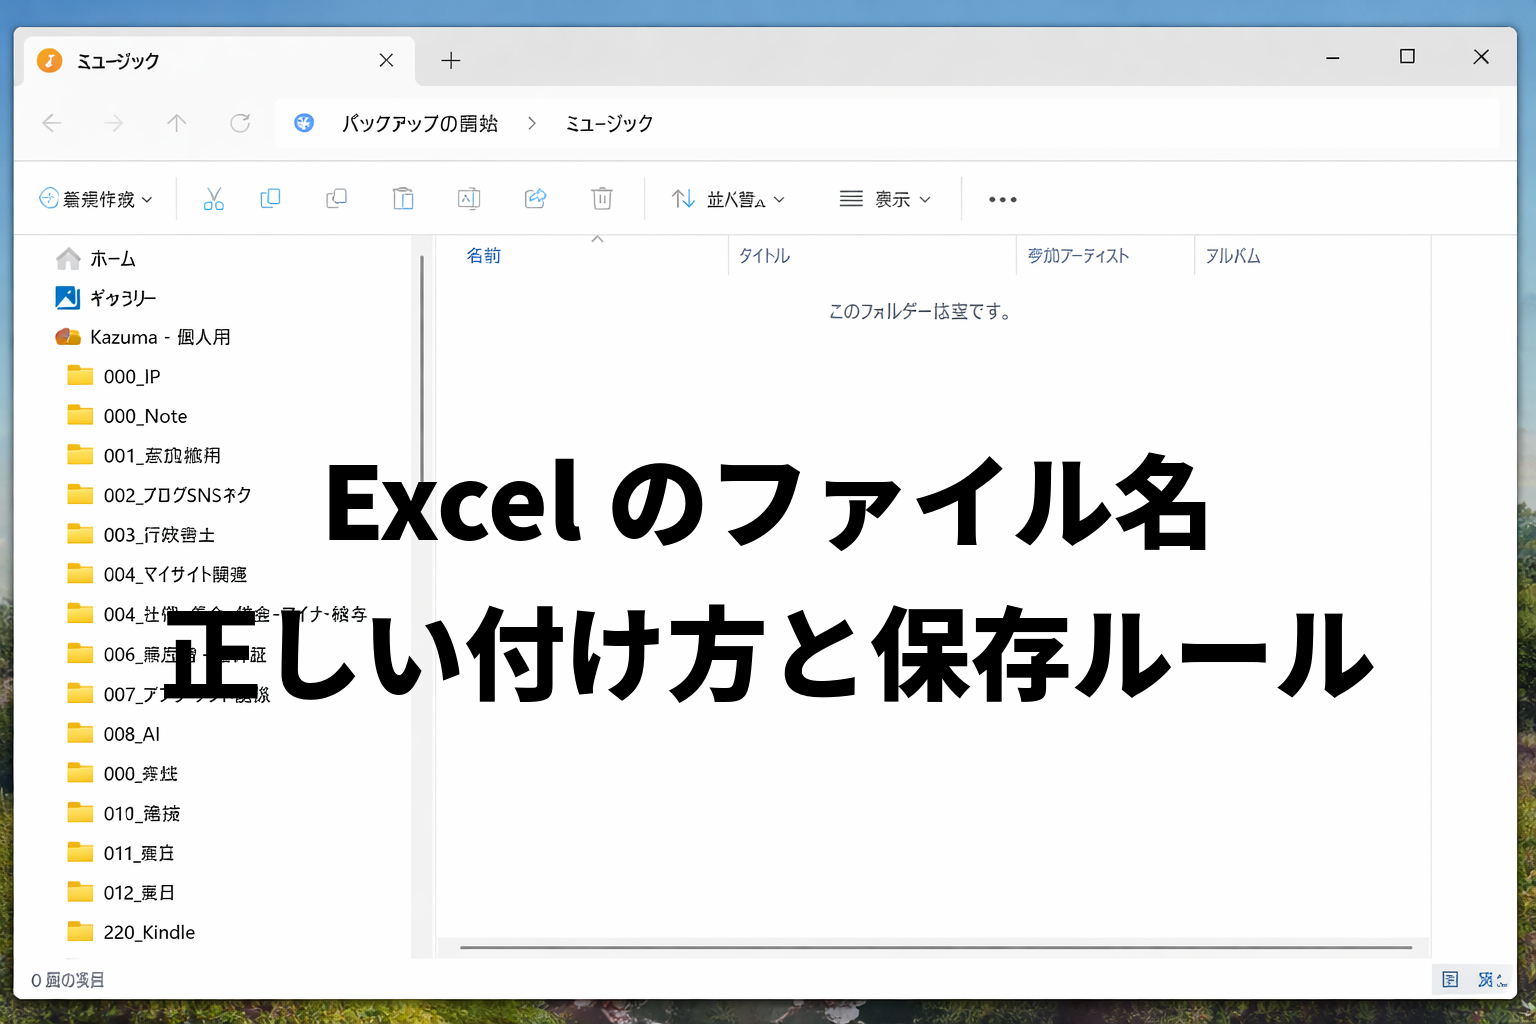This screenshot has width=1536, height=1024.
Task: Click the horizontal scrollbar in file pane
Action: pyautogui.click(x=935, y=947)
